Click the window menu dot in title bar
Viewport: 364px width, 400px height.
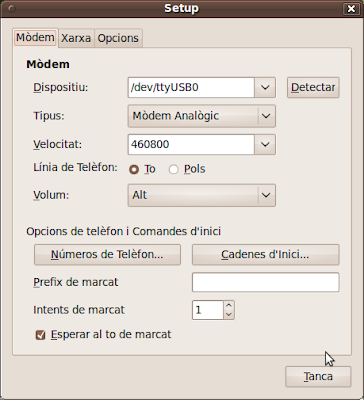[12, 9]
